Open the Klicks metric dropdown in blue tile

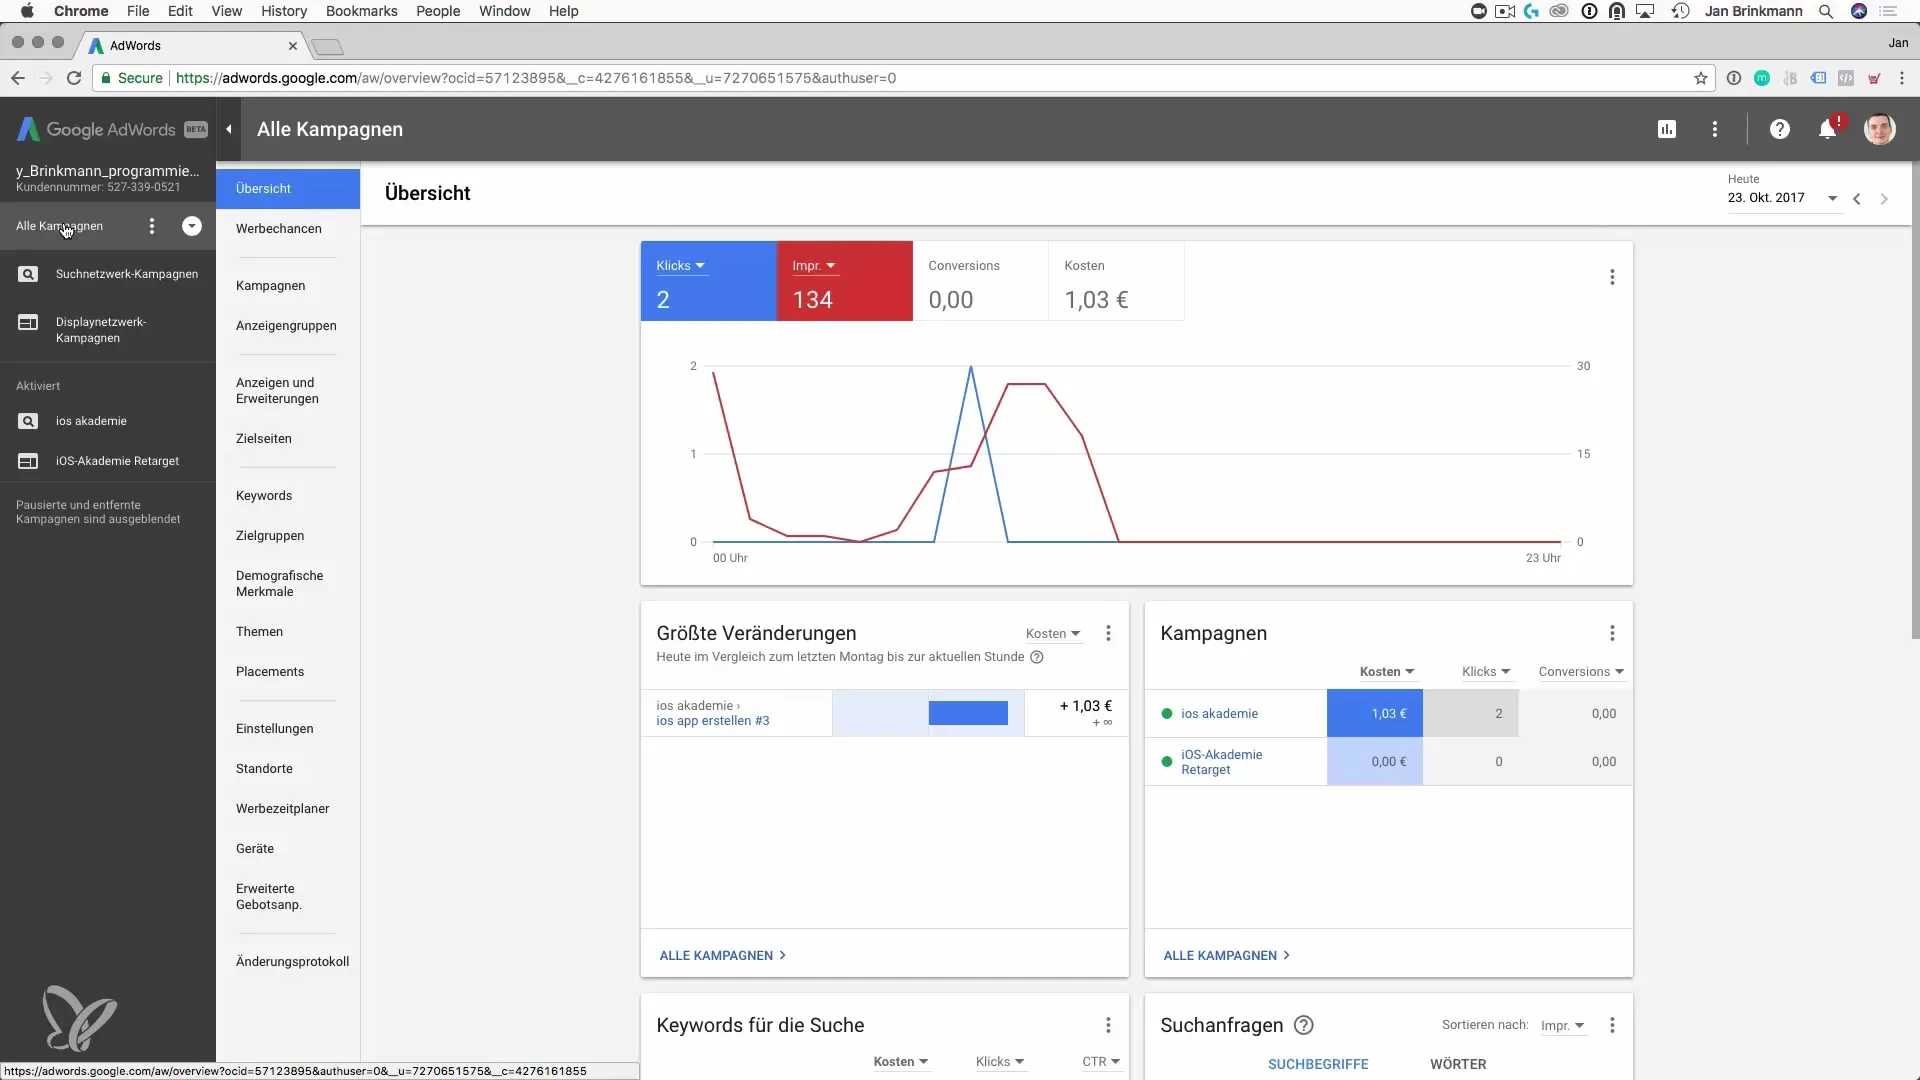click(x=680, y=266)
